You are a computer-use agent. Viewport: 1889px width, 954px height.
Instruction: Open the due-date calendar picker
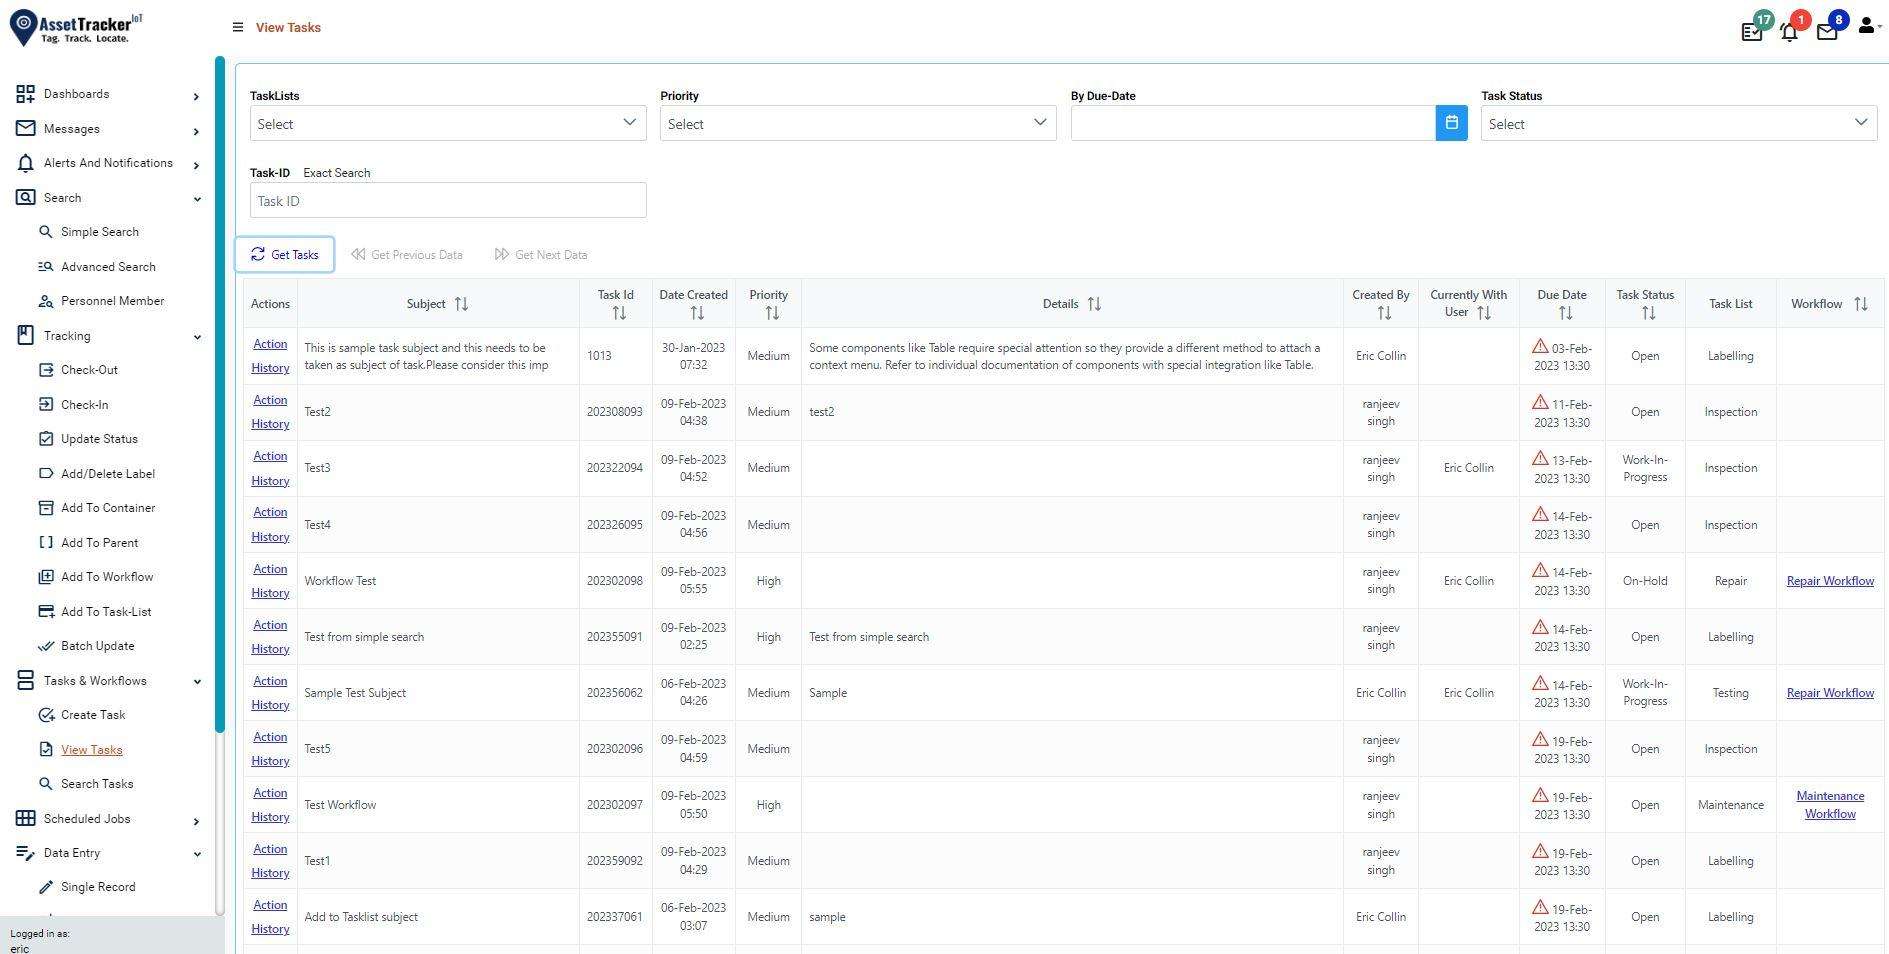[1450, 122]
